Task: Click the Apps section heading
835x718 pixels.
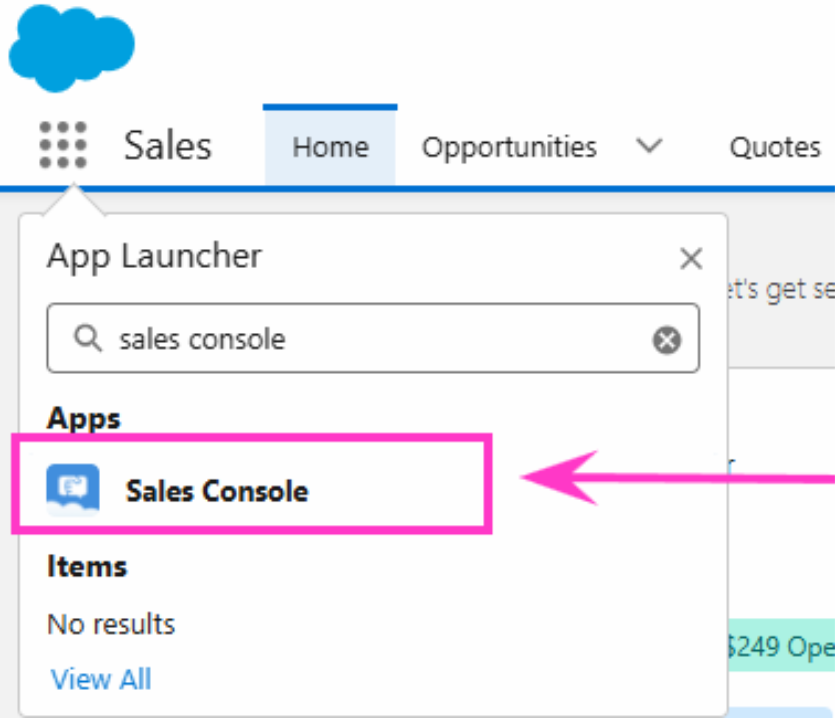Action: point(84,419)
